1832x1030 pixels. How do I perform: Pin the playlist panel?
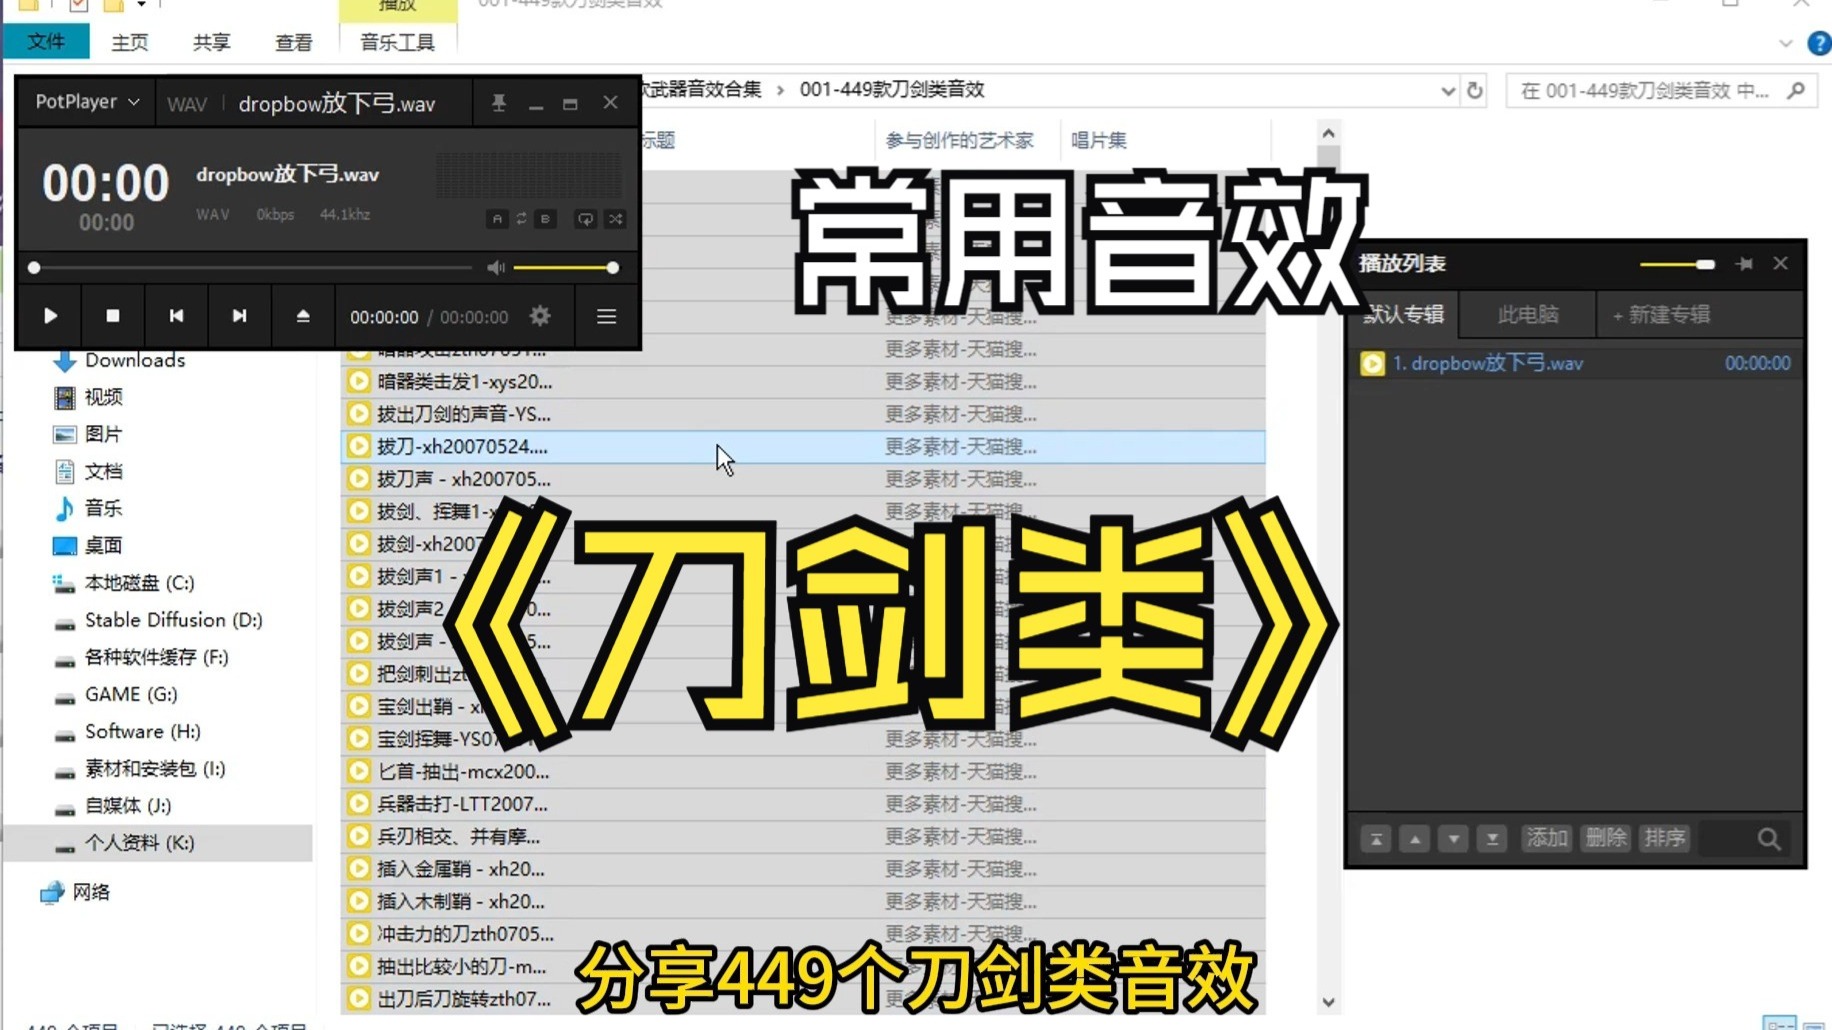(1744, 264)
